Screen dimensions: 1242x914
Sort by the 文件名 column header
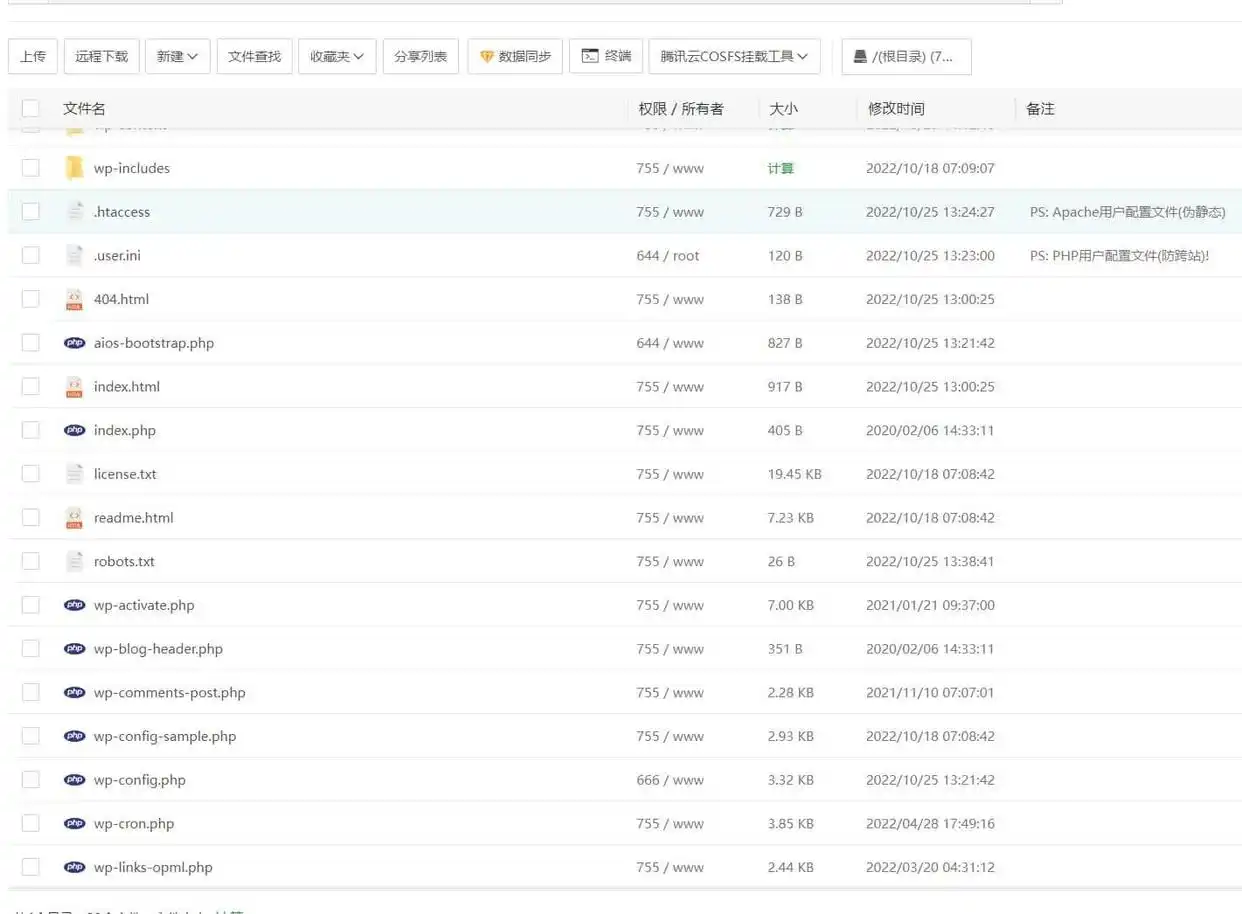point(84,109)
